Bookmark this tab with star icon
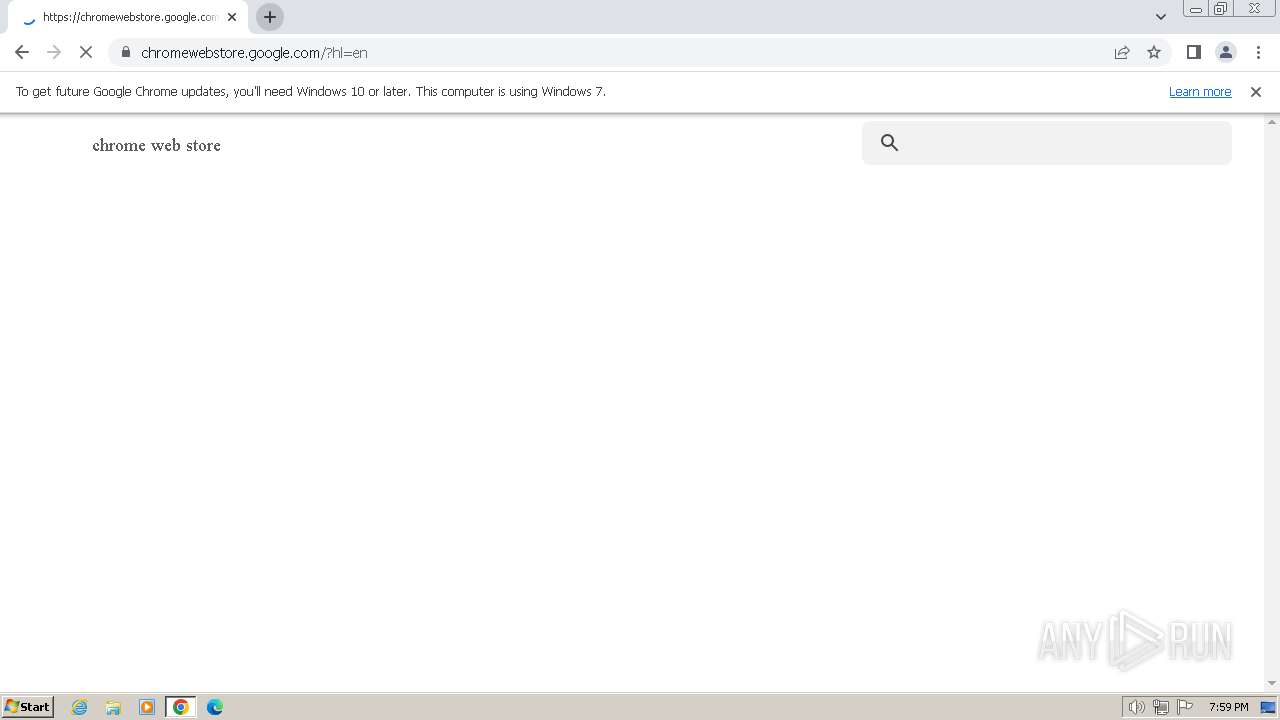The width and height of the screenshot is (1280, 720). coord(1154,52)
